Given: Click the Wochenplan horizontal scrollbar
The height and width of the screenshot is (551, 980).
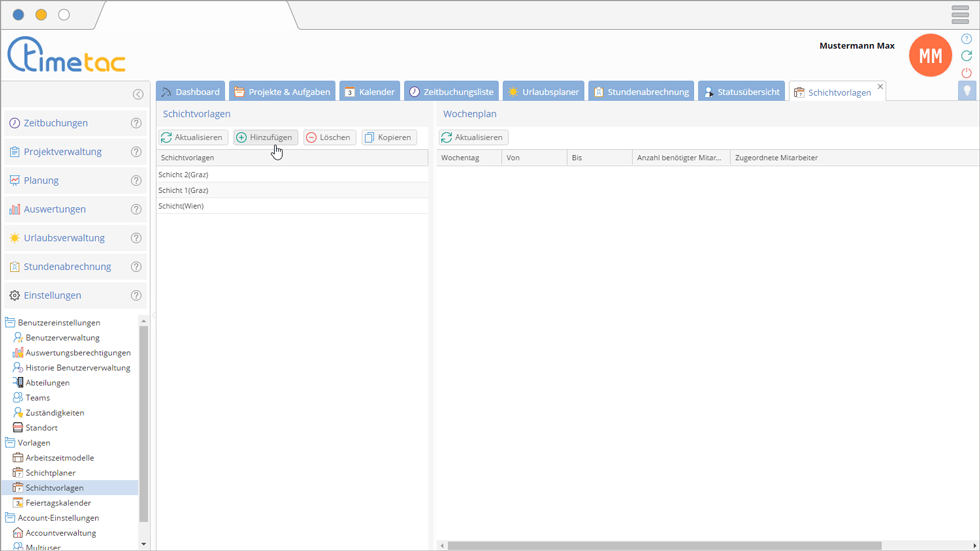Looking at the screenshot, I should (660, 546).
